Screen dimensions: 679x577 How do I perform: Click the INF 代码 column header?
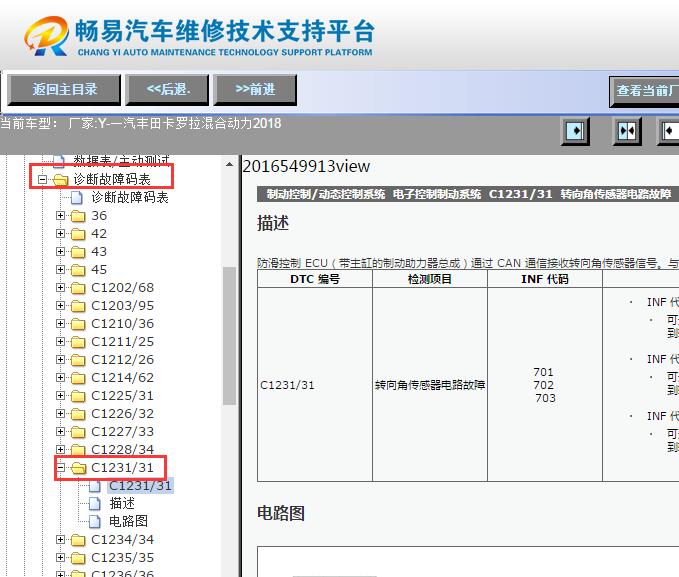[545, 279]
